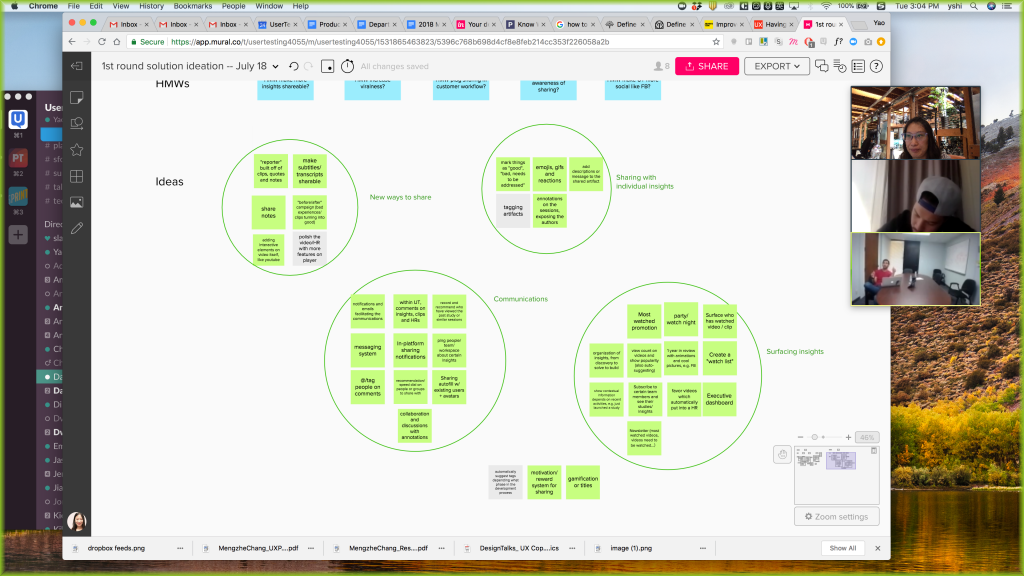Click the sticky-note color square icon in header
This screenshot has height=576, width=1024.
pyautogui.click(x=328, y=66)
